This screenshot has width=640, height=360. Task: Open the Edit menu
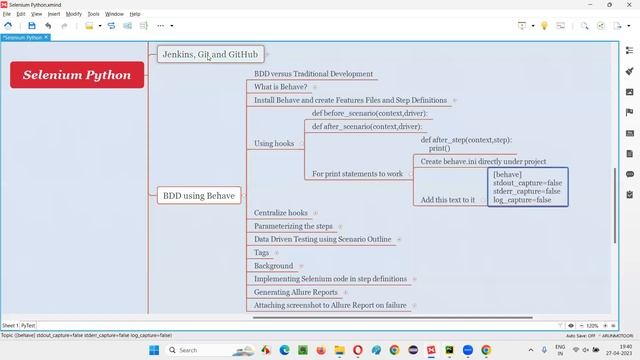(21, 14)
